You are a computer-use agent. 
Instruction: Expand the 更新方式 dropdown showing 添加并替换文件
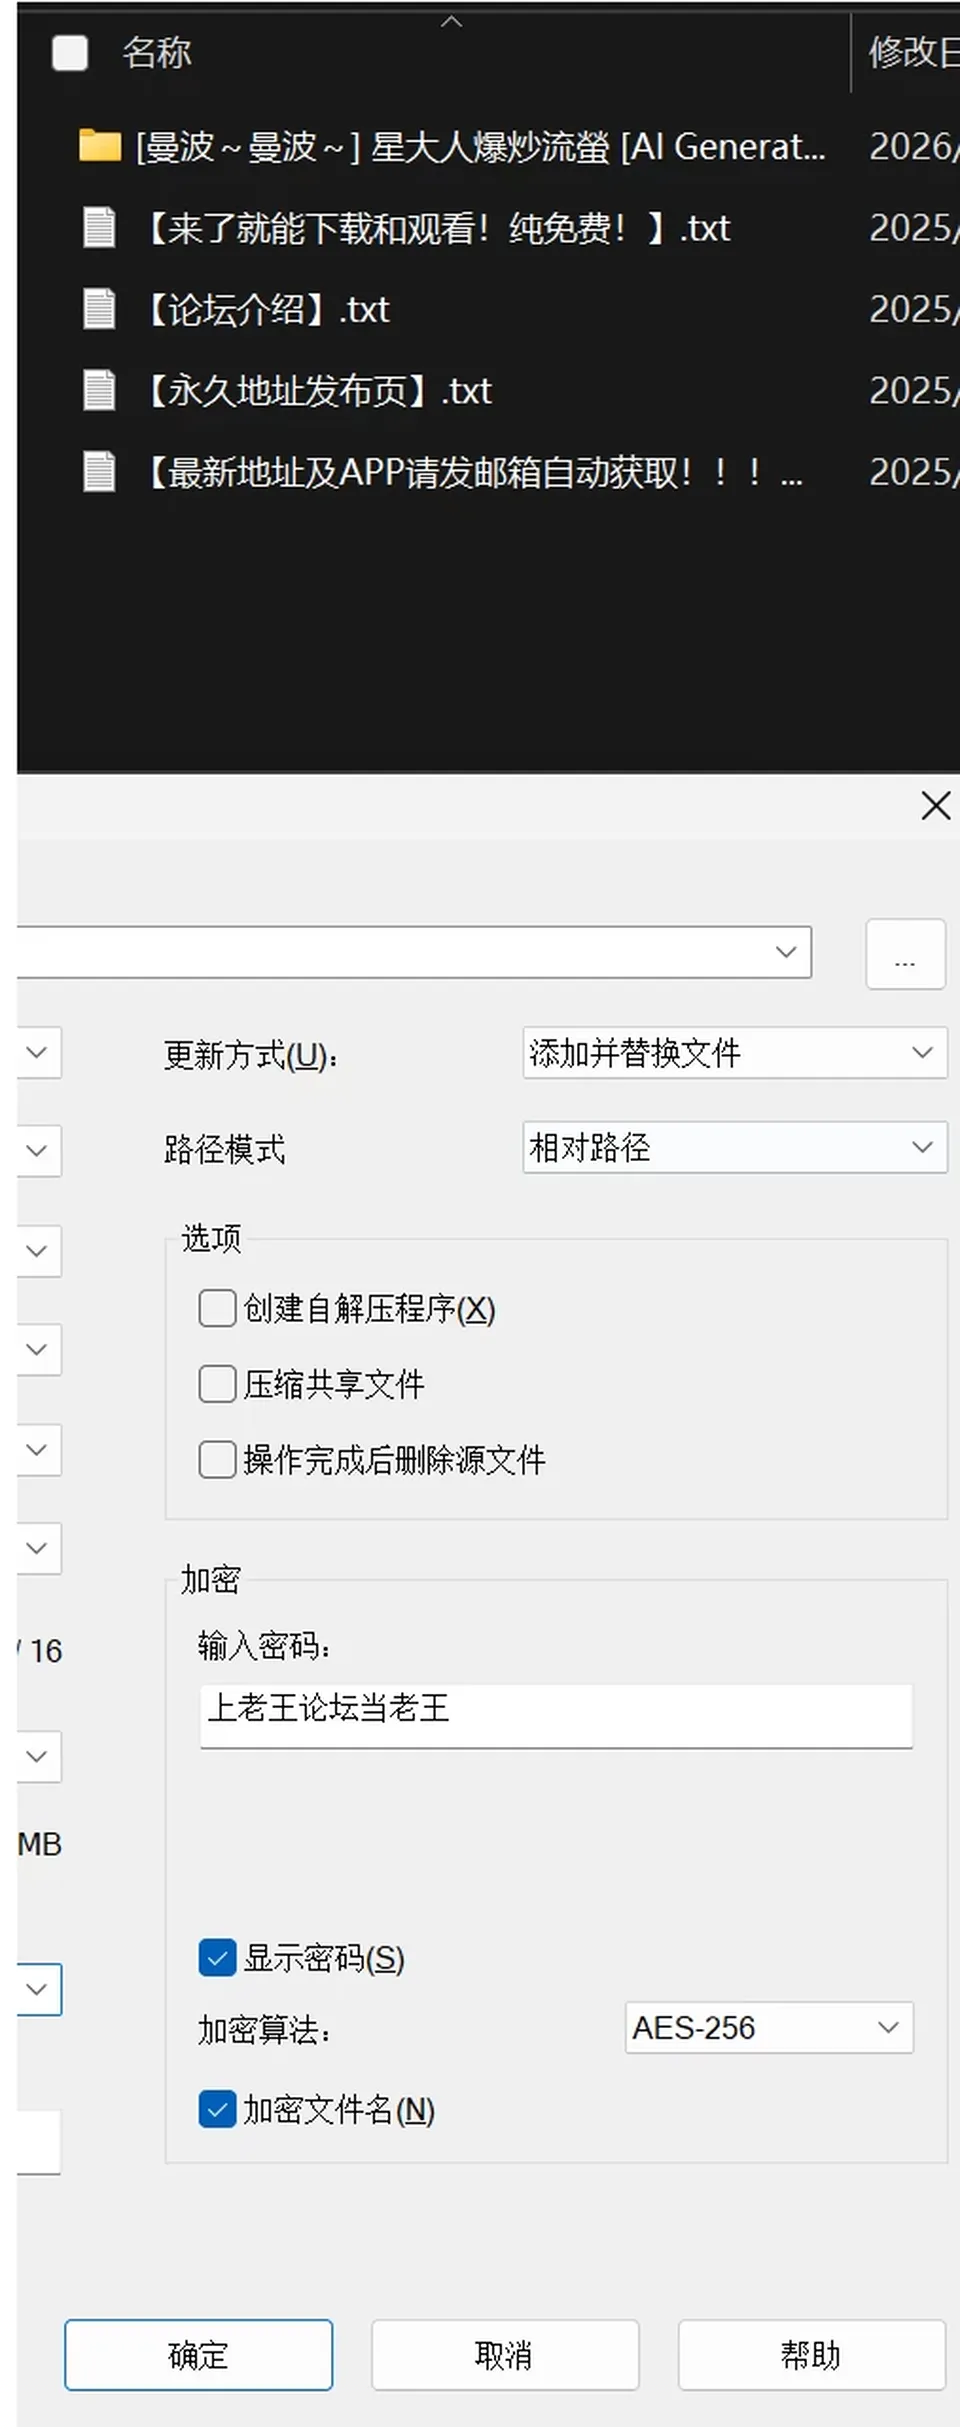pyautogui.click(x=735, y=1053)
